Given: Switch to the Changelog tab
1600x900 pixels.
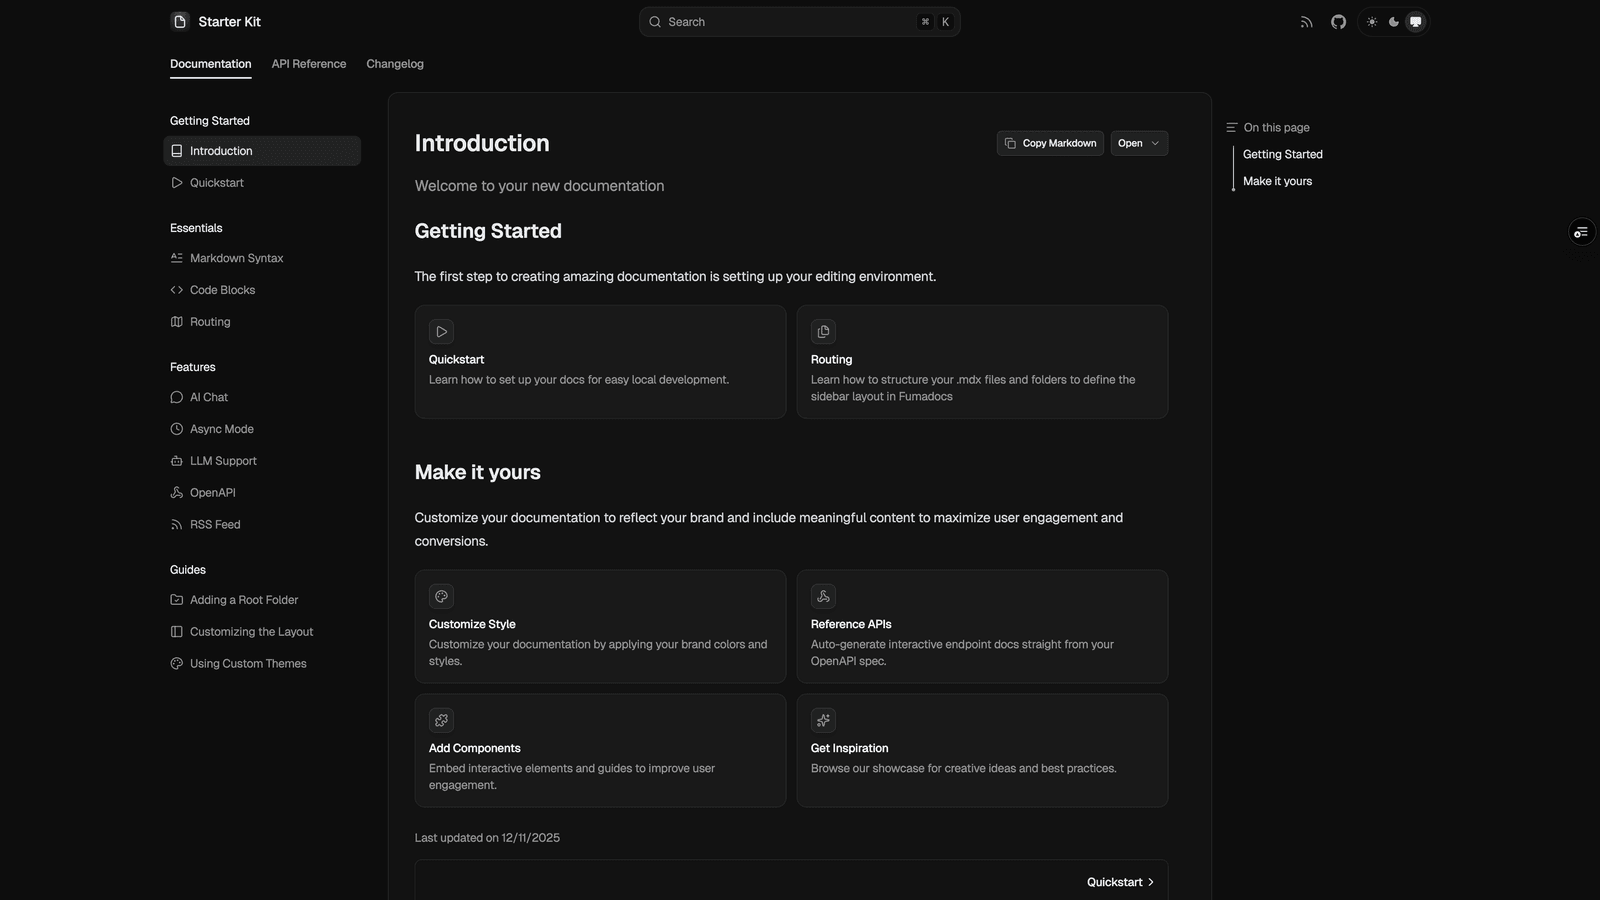Looking at the screenshot, I should 395,64.
